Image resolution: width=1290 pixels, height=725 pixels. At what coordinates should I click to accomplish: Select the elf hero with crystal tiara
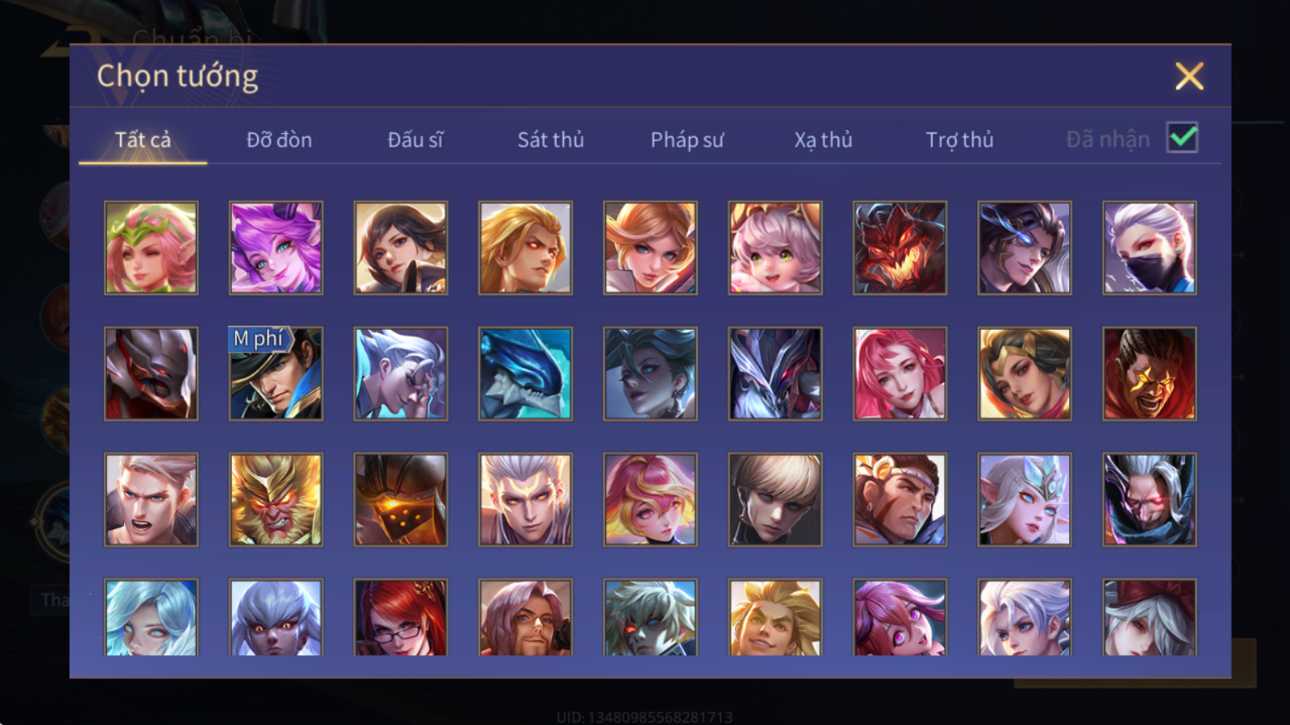(1024, 500)
